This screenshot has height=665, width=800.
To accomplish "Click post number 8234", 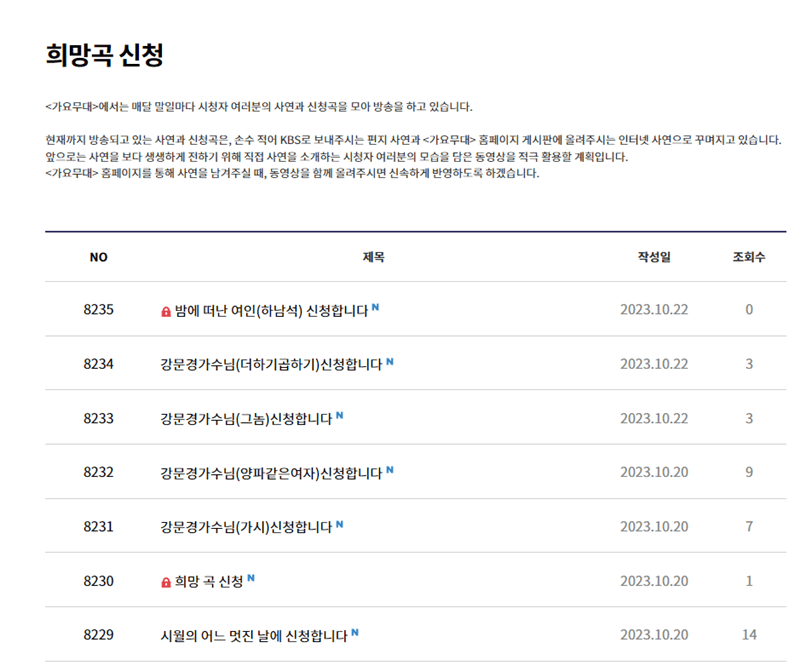I will pos(98,364).
